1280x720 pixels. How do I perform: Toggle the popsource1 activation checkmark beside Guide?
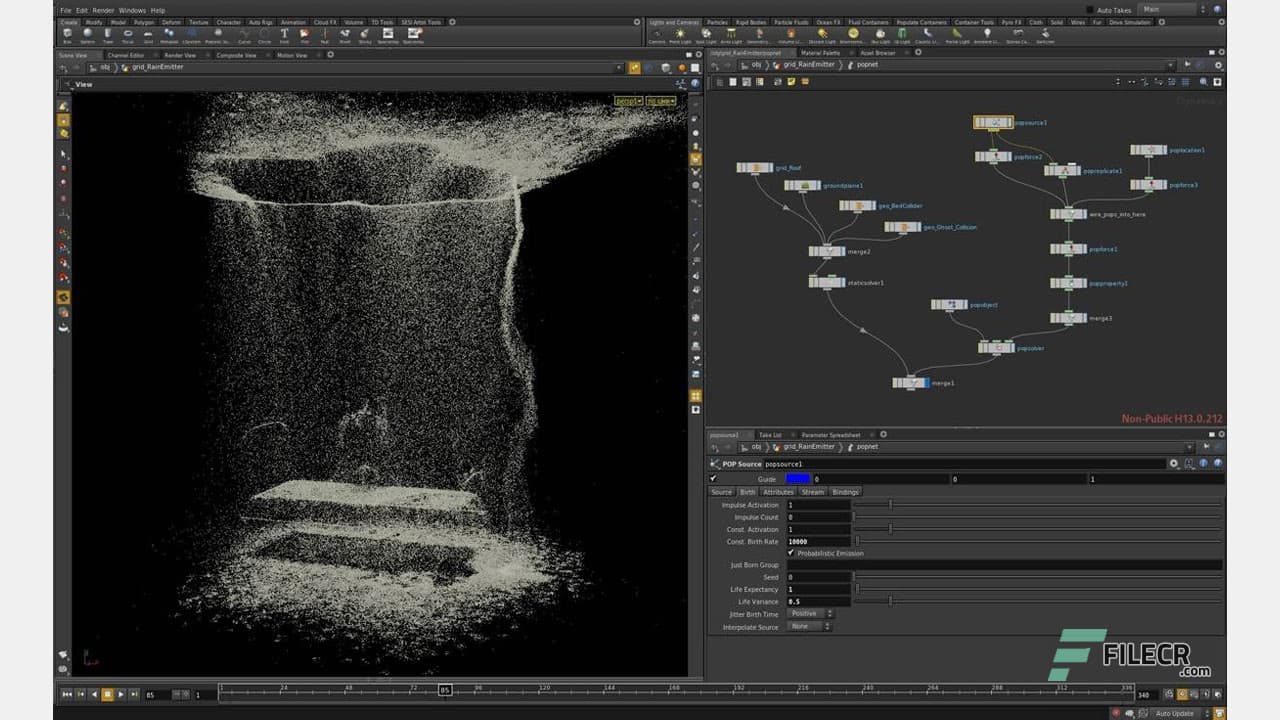[714, 478]
